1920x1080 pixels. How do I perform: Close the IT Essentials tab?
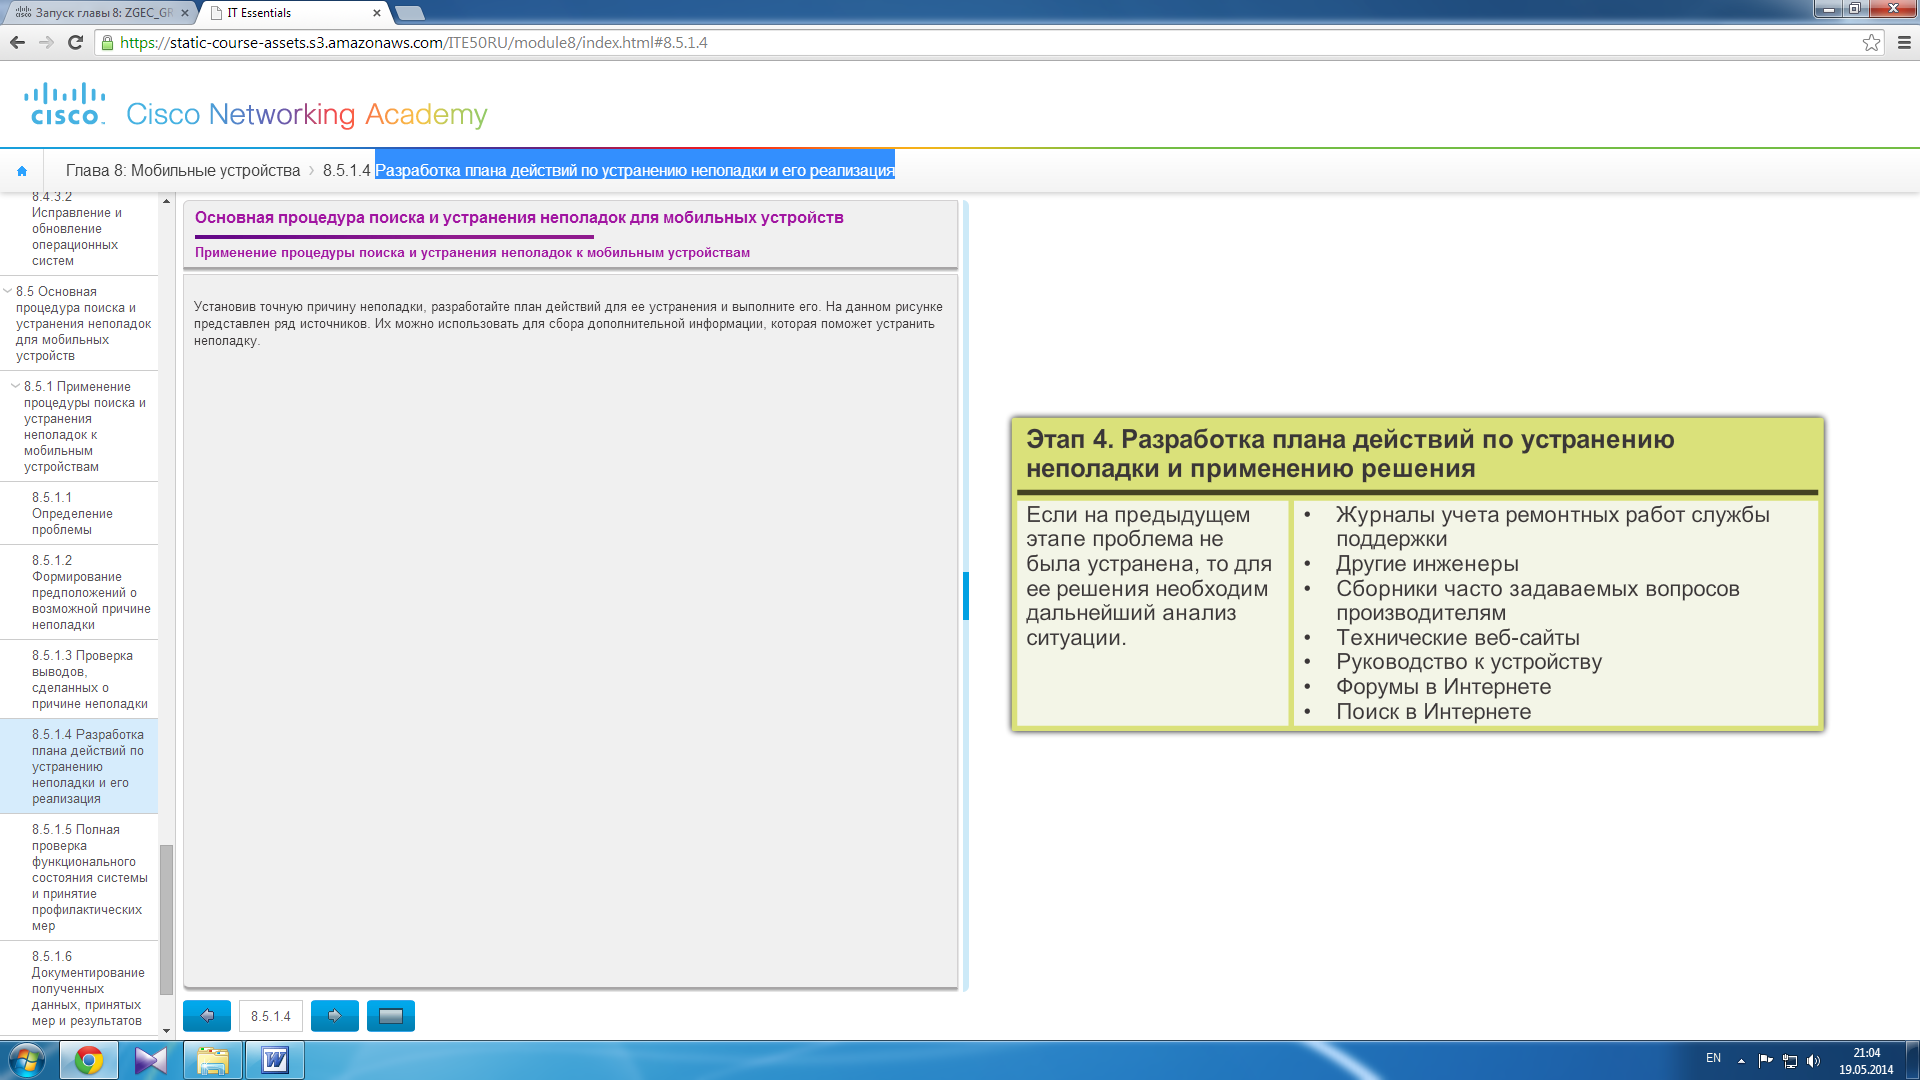377,13
